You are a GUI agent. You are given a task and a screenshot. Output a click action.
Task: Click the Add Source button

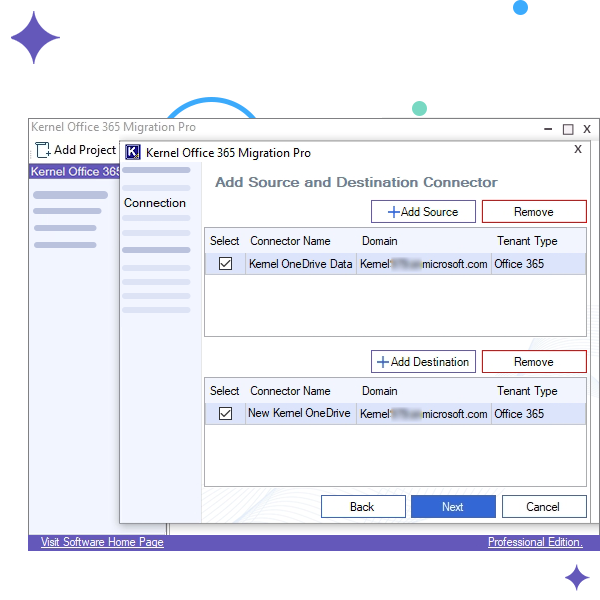click(423, 211)
